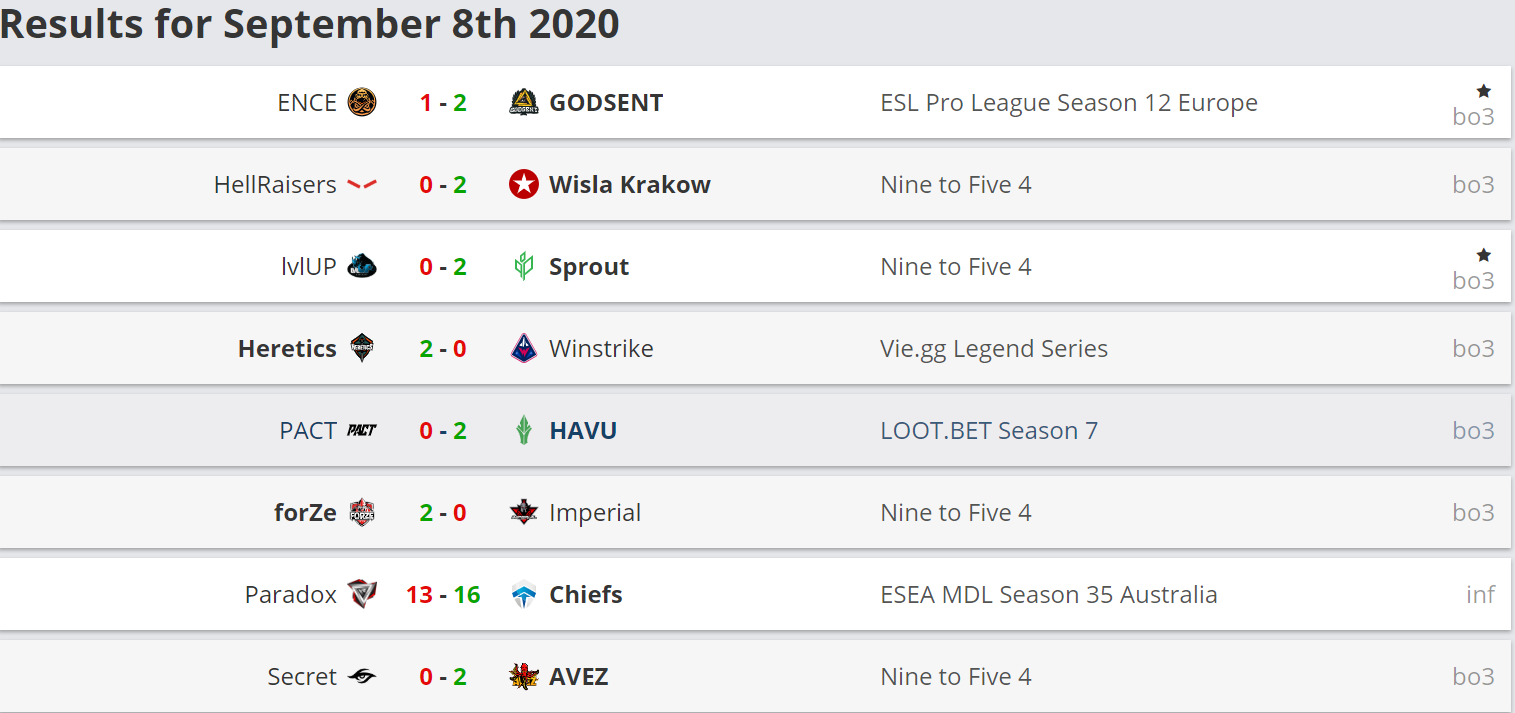Image resolution: width=1515 pixels, height=713 pixels.
Task: Click the ENCE team logo
Action: pos(362,103)
